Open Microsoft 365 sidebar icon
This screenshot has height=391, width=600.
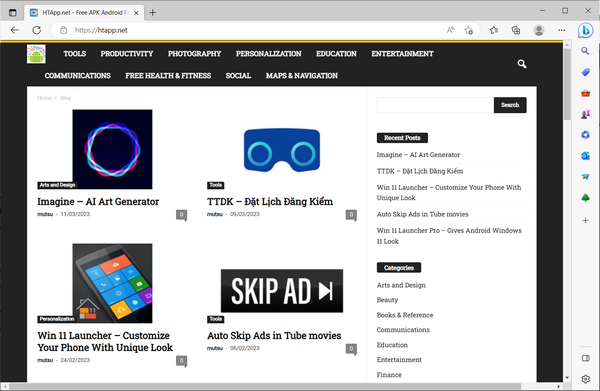click(585, 135)
